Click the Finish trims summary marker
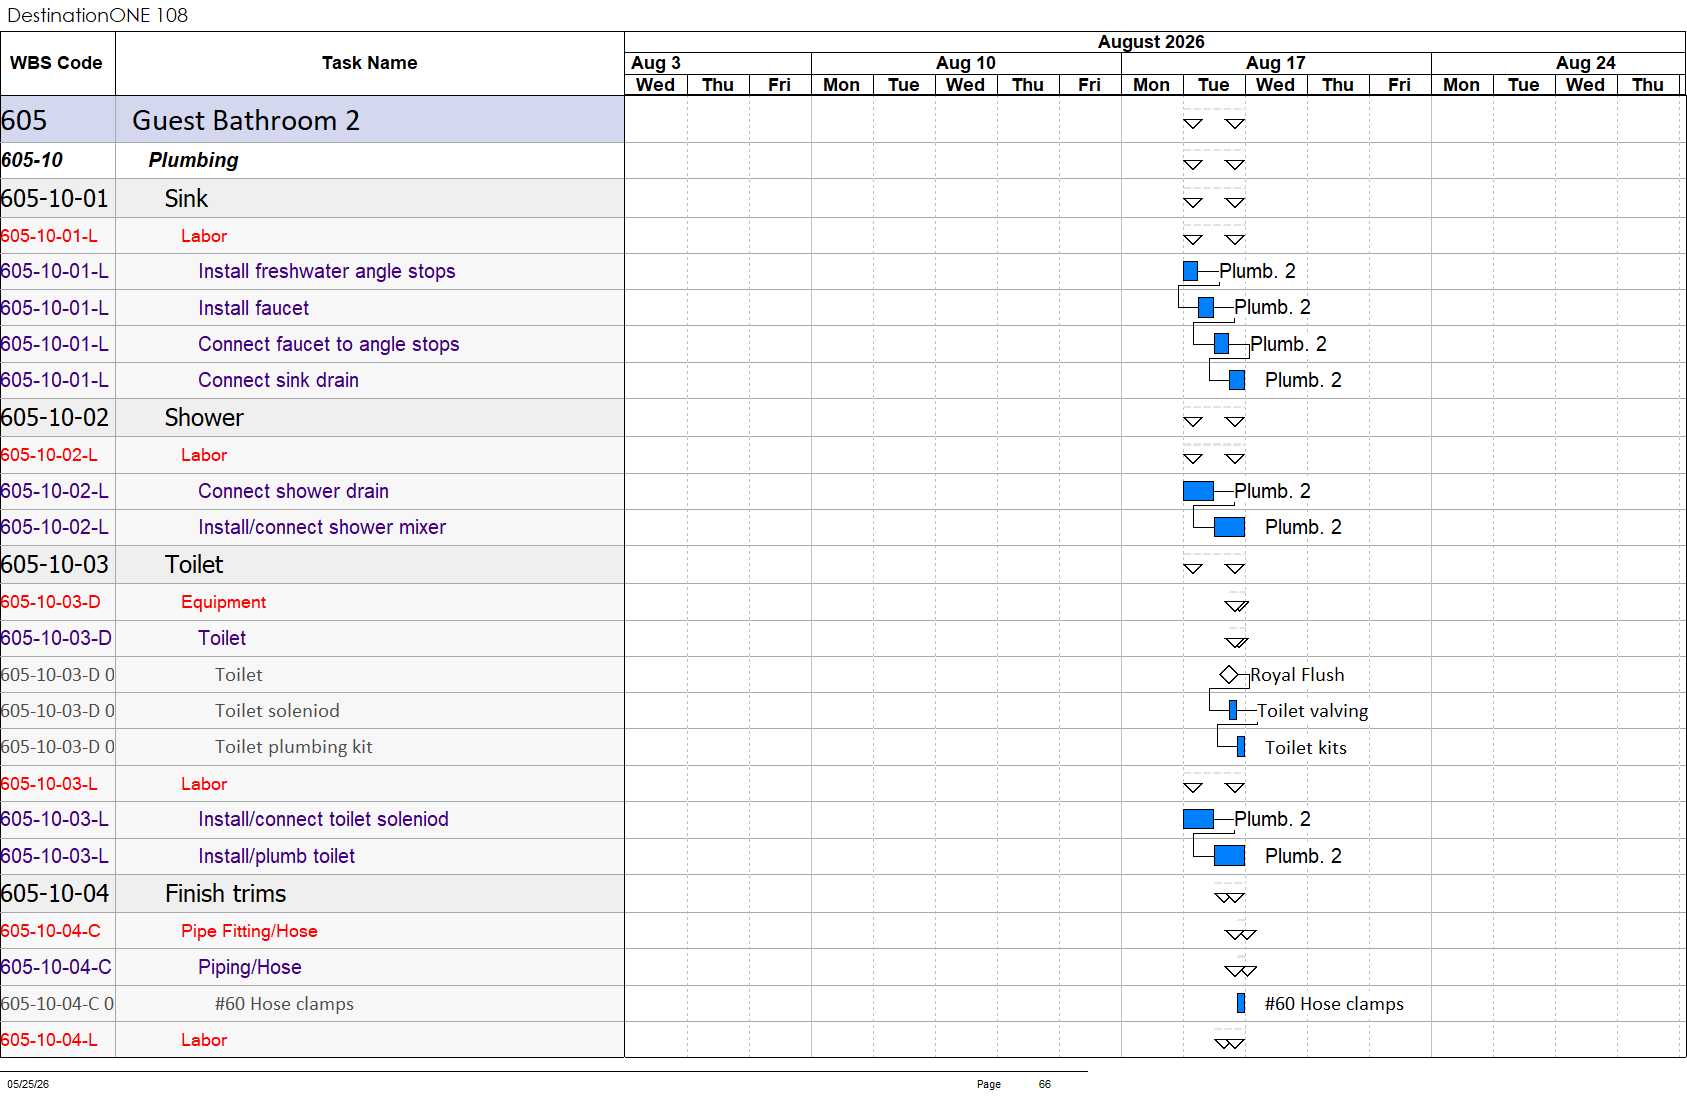 1229,898
